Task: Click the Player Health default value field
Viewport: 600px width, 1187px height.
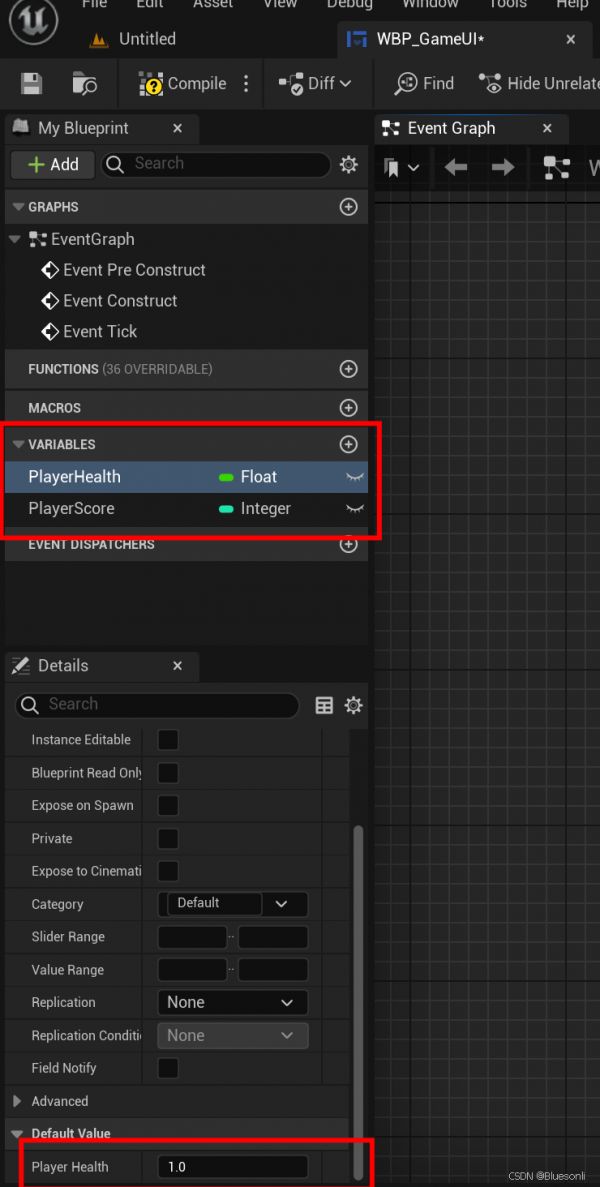Action: pos(232,1167)
